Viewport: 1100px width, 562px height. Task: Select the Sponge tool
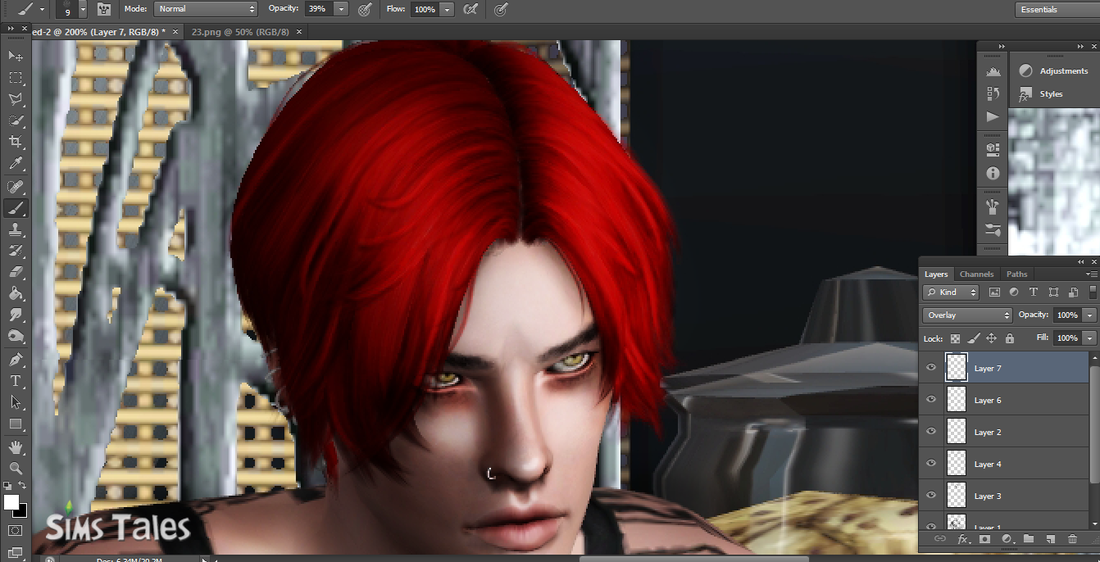pyautogui.click(x=15, y=337)
